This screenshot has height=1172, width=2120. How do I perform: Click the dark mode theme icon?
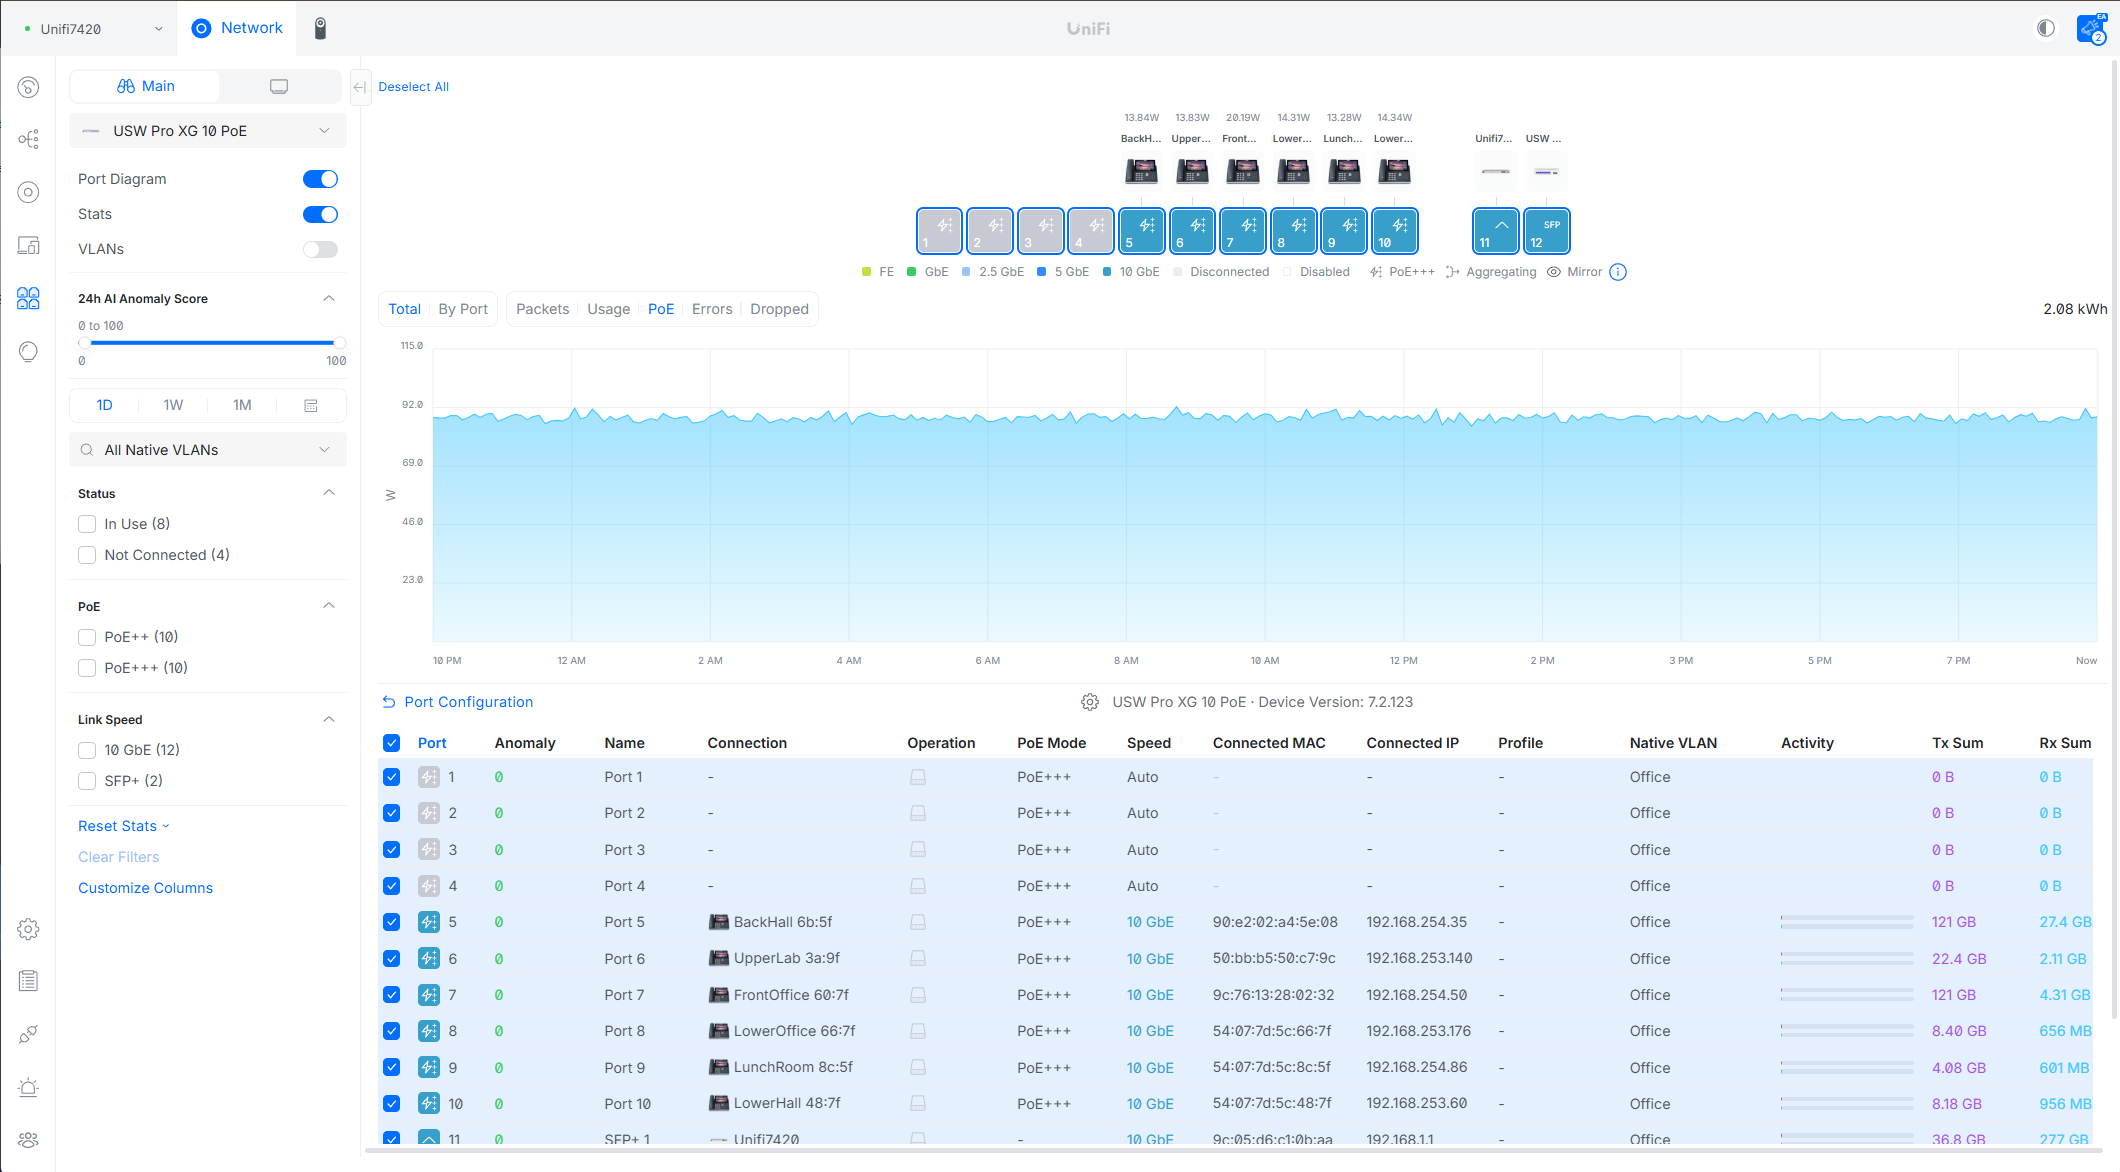(2046, 28)
